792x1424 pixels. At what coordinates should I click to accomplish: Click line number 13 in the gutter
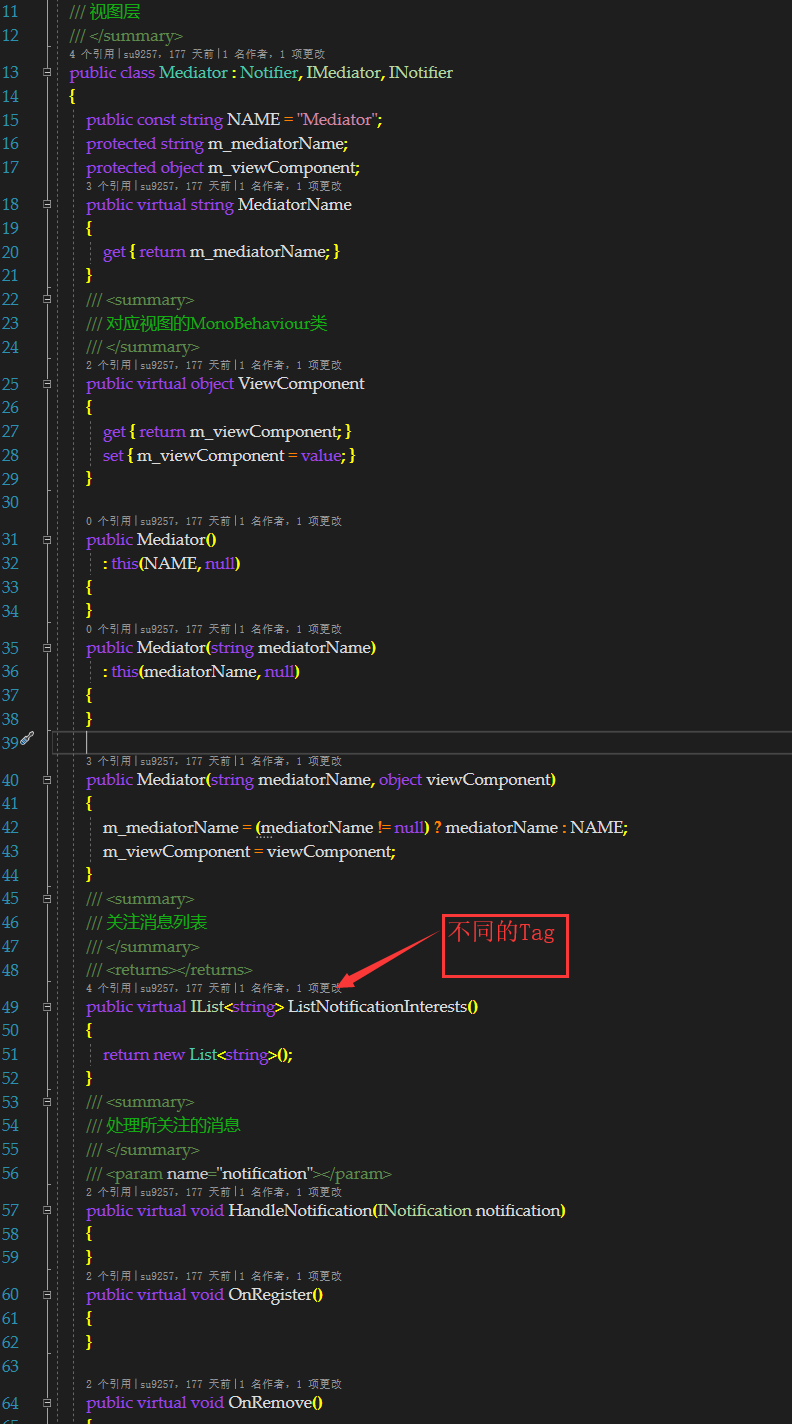[11, 73]
